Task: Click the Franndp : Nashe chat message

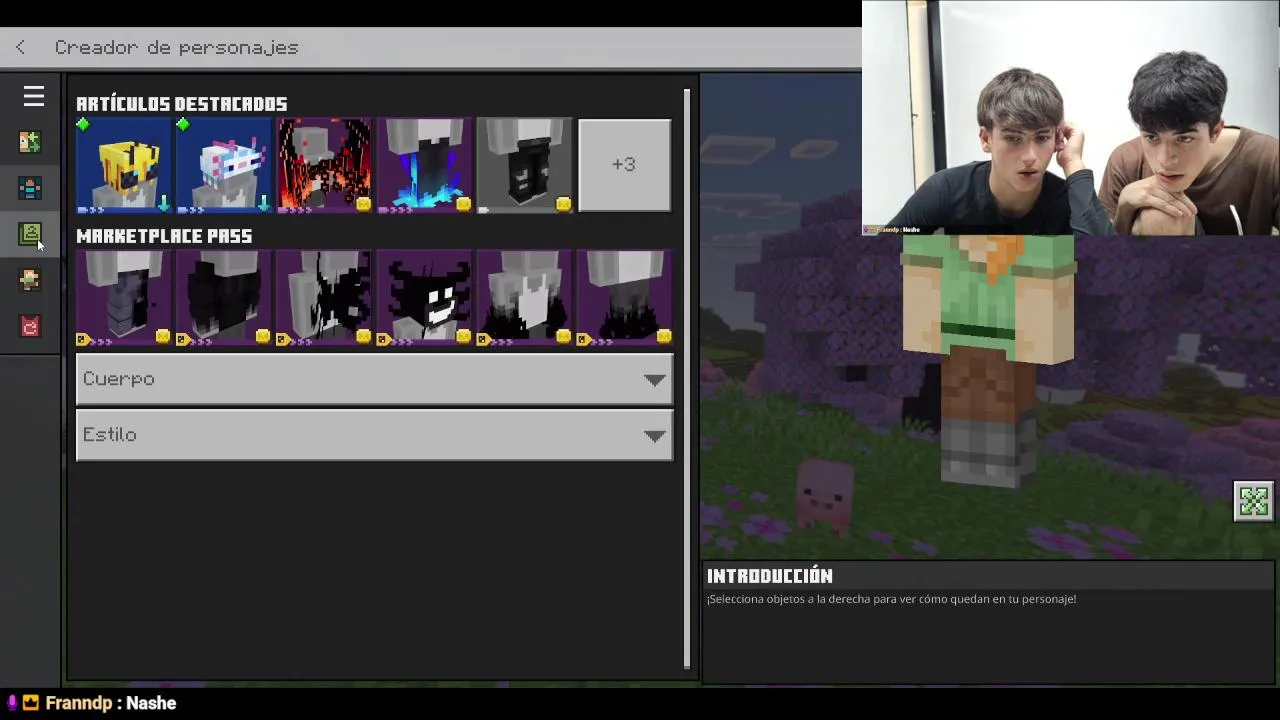Action: point(111,703)
